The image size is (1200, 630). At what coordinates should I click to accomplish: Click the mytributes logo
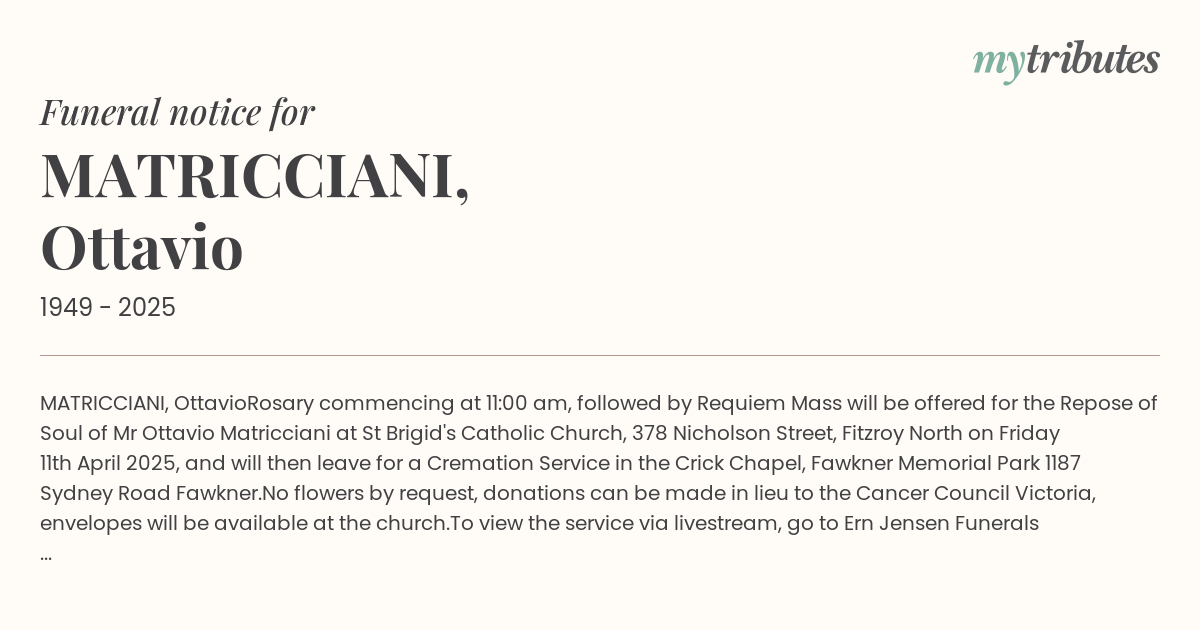(x=1065, y=61)
